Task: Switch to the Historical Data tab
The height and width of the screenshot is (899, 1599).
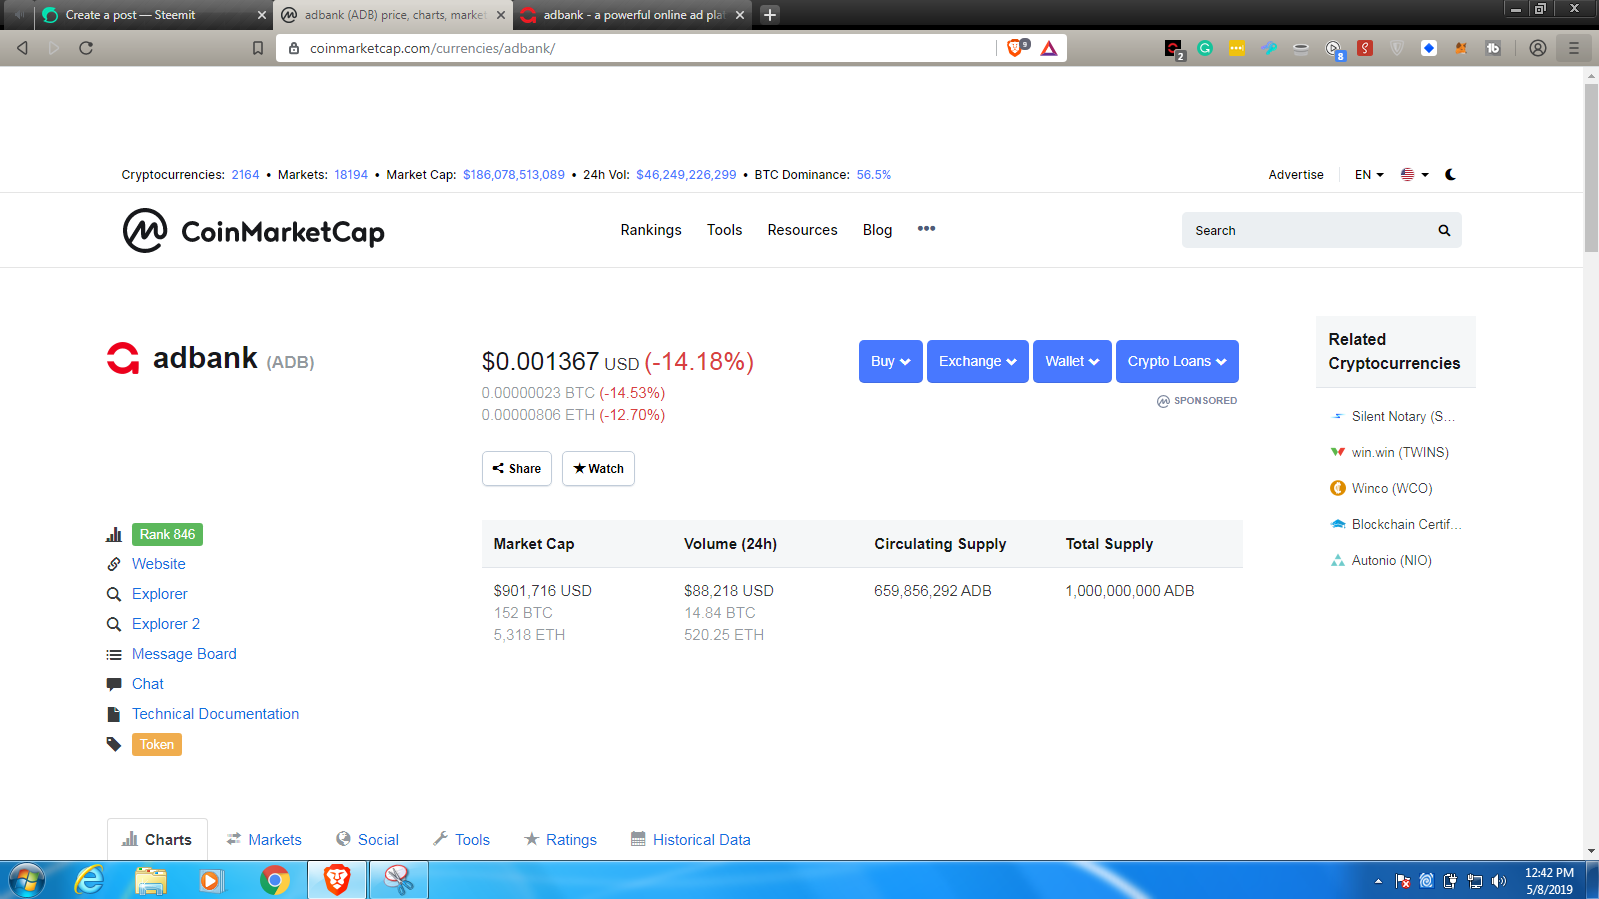Action: coord(690,840)
